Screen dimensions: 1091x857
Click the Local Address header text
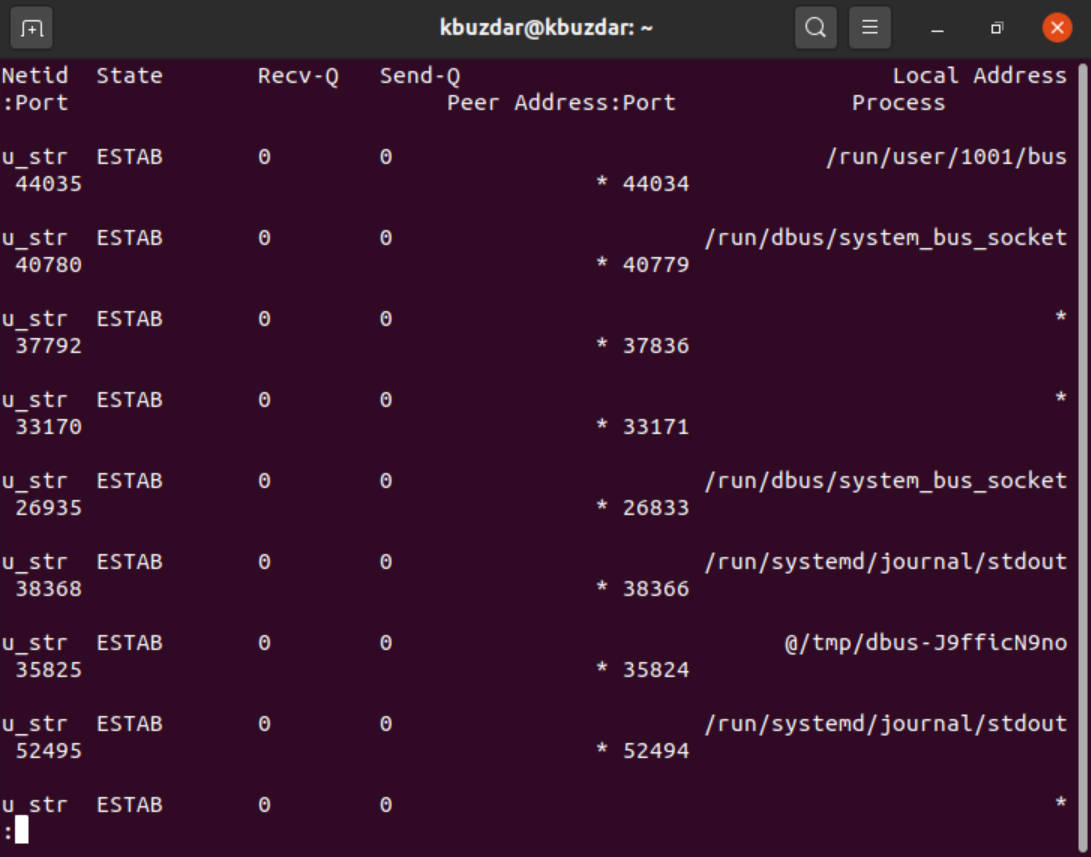[979, 76]
